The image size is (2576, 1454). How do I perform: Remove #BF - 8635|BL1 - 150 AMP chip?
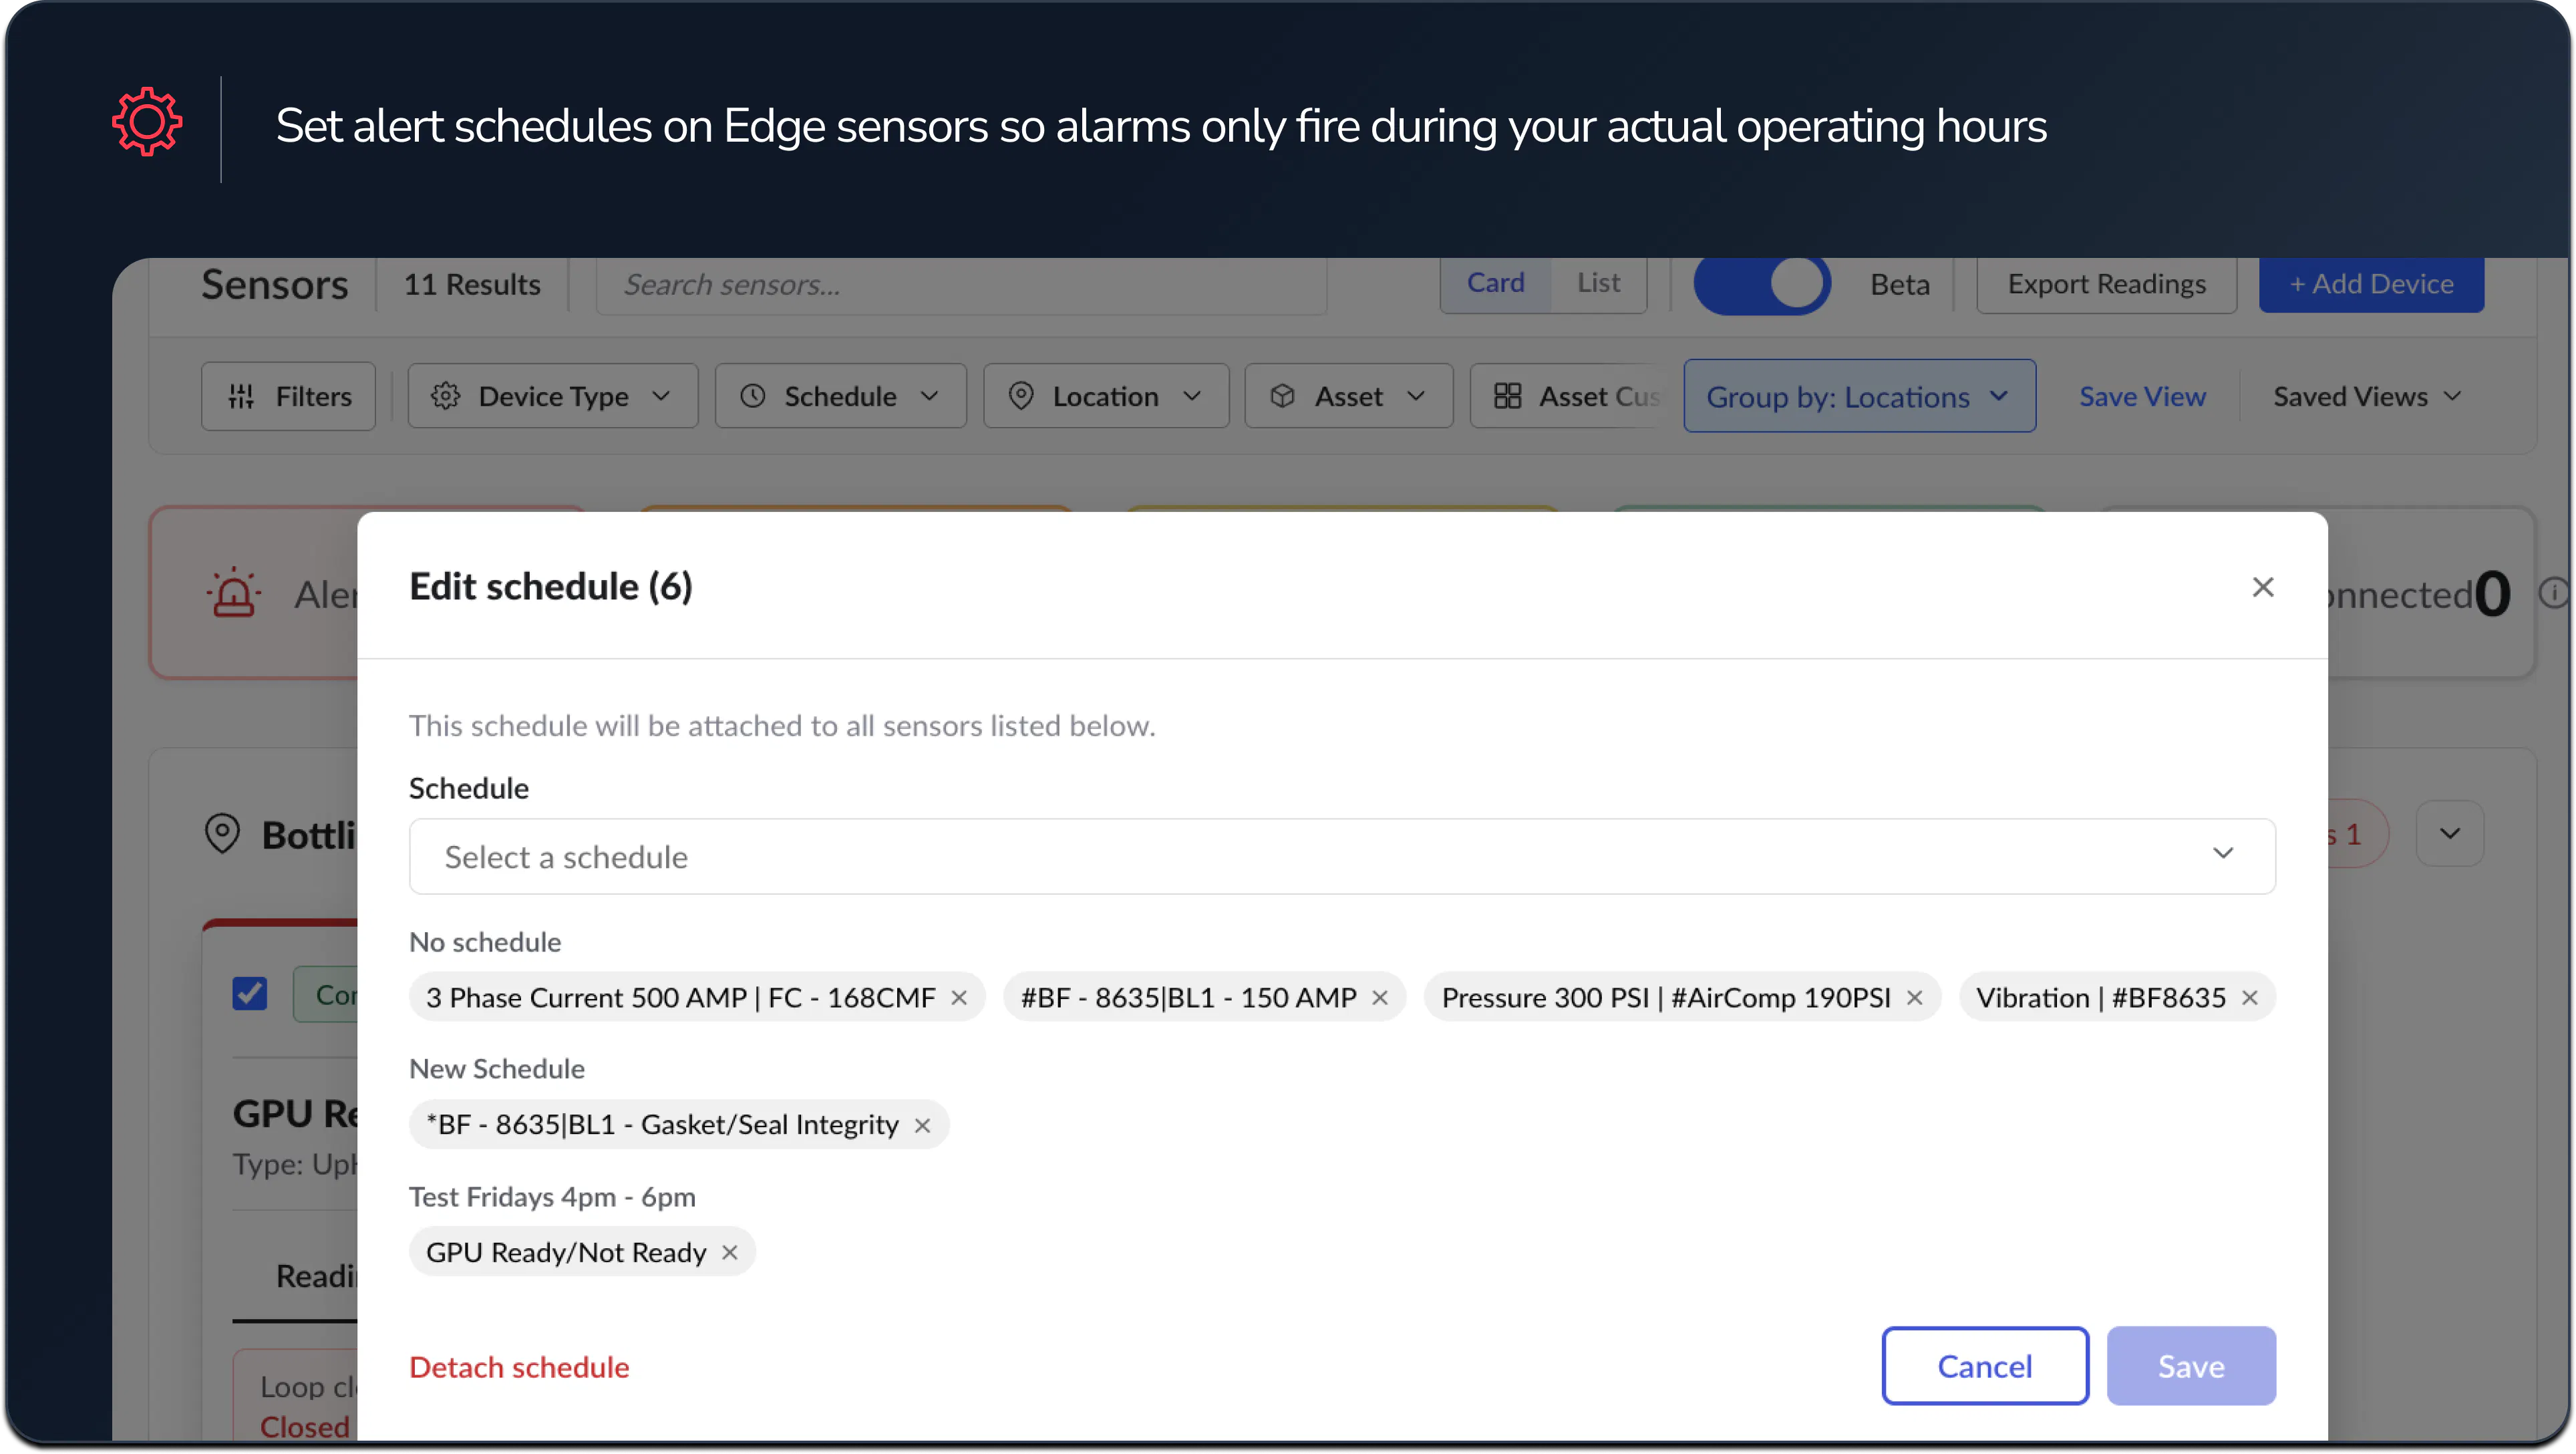pyautogui.click(x=1380, y=998)
